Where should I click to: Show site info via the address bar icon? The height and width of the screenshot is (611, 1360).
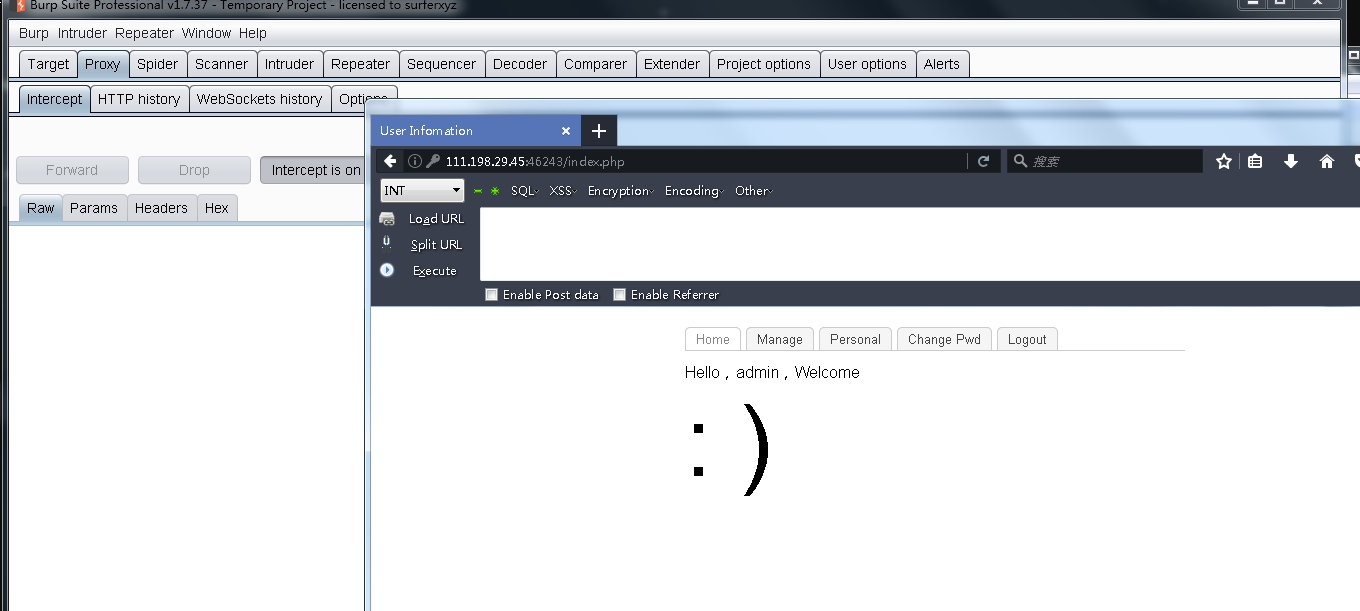[x=415, y=161]
